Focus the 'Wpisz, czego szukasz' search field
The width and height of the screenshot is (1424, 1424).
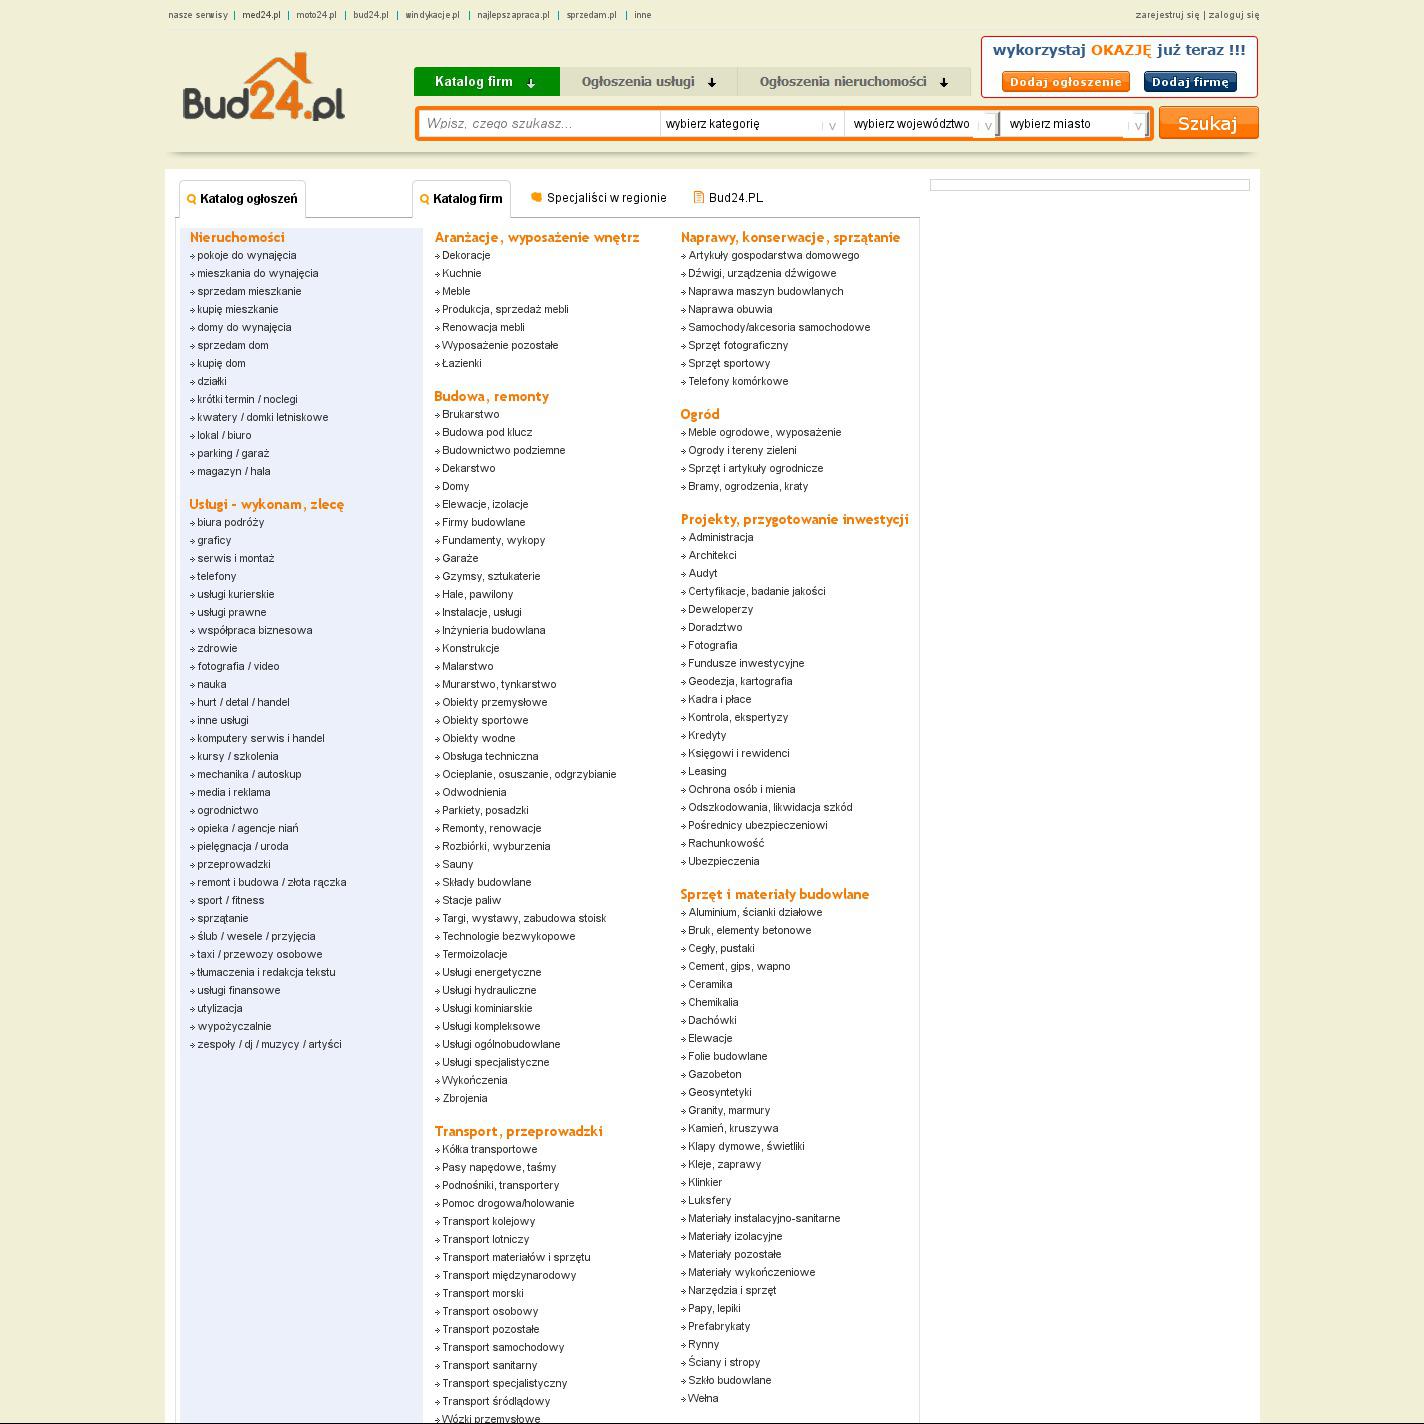538,124
